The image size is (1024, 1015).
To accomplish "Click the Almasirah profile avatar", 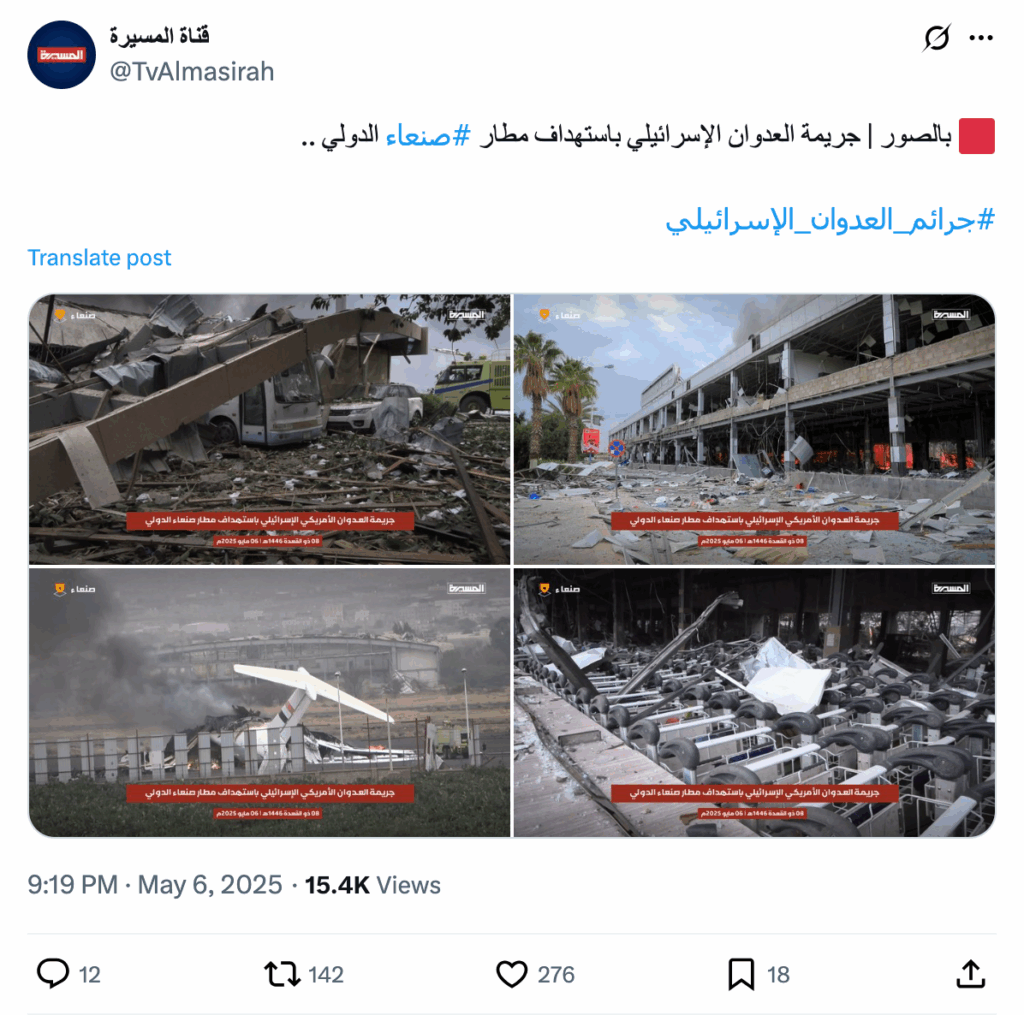I will pyautogui.click(x=61, y=55).
